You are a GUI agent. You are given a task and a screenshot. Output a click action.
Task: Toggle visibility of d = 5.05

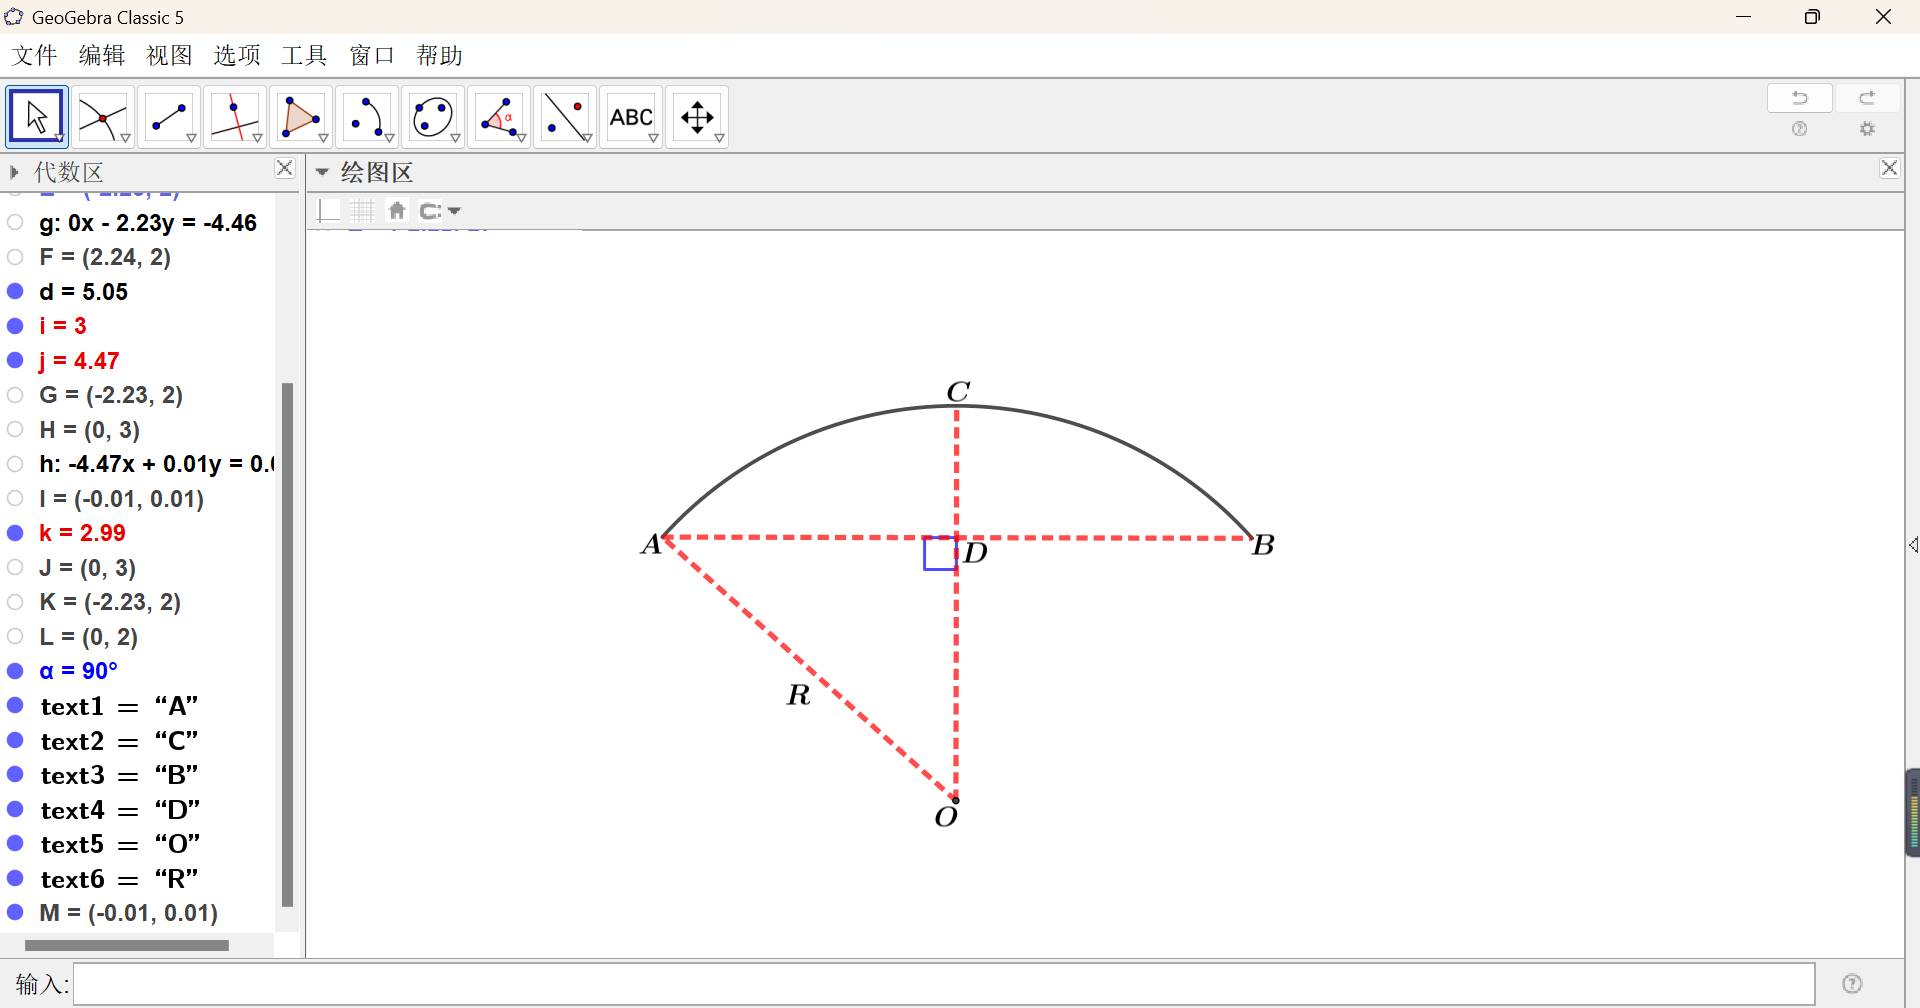click(16, 292)
